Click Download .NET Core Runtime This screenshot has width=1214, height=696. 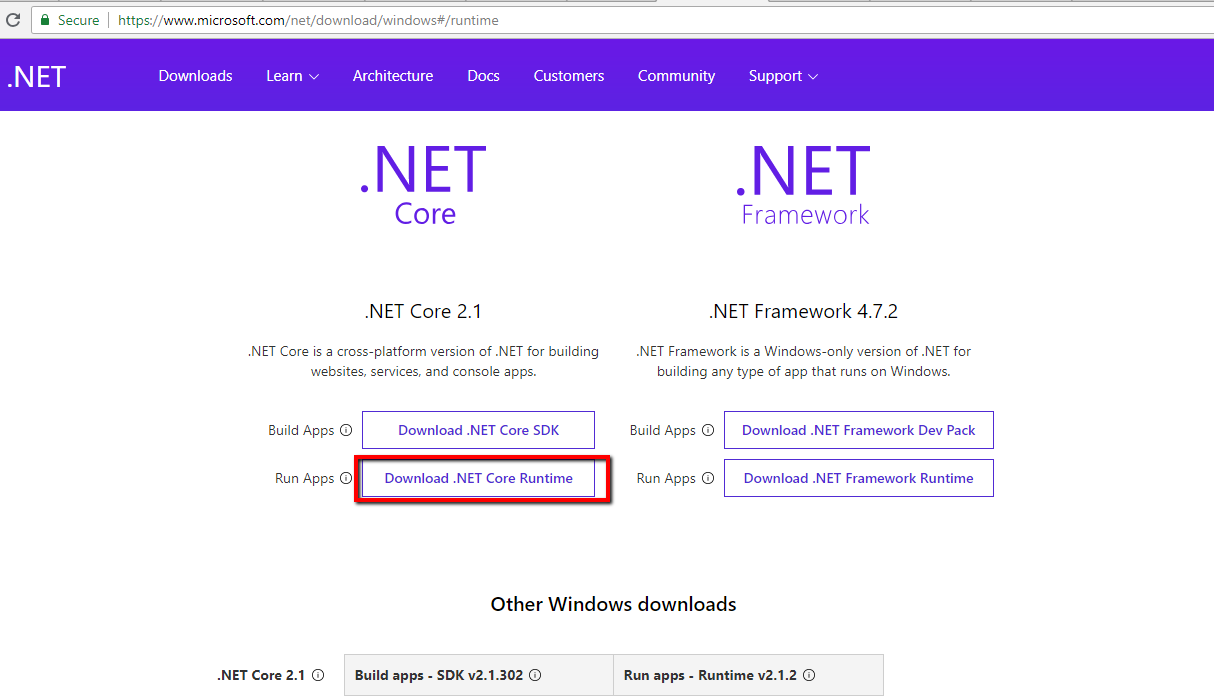481,478
